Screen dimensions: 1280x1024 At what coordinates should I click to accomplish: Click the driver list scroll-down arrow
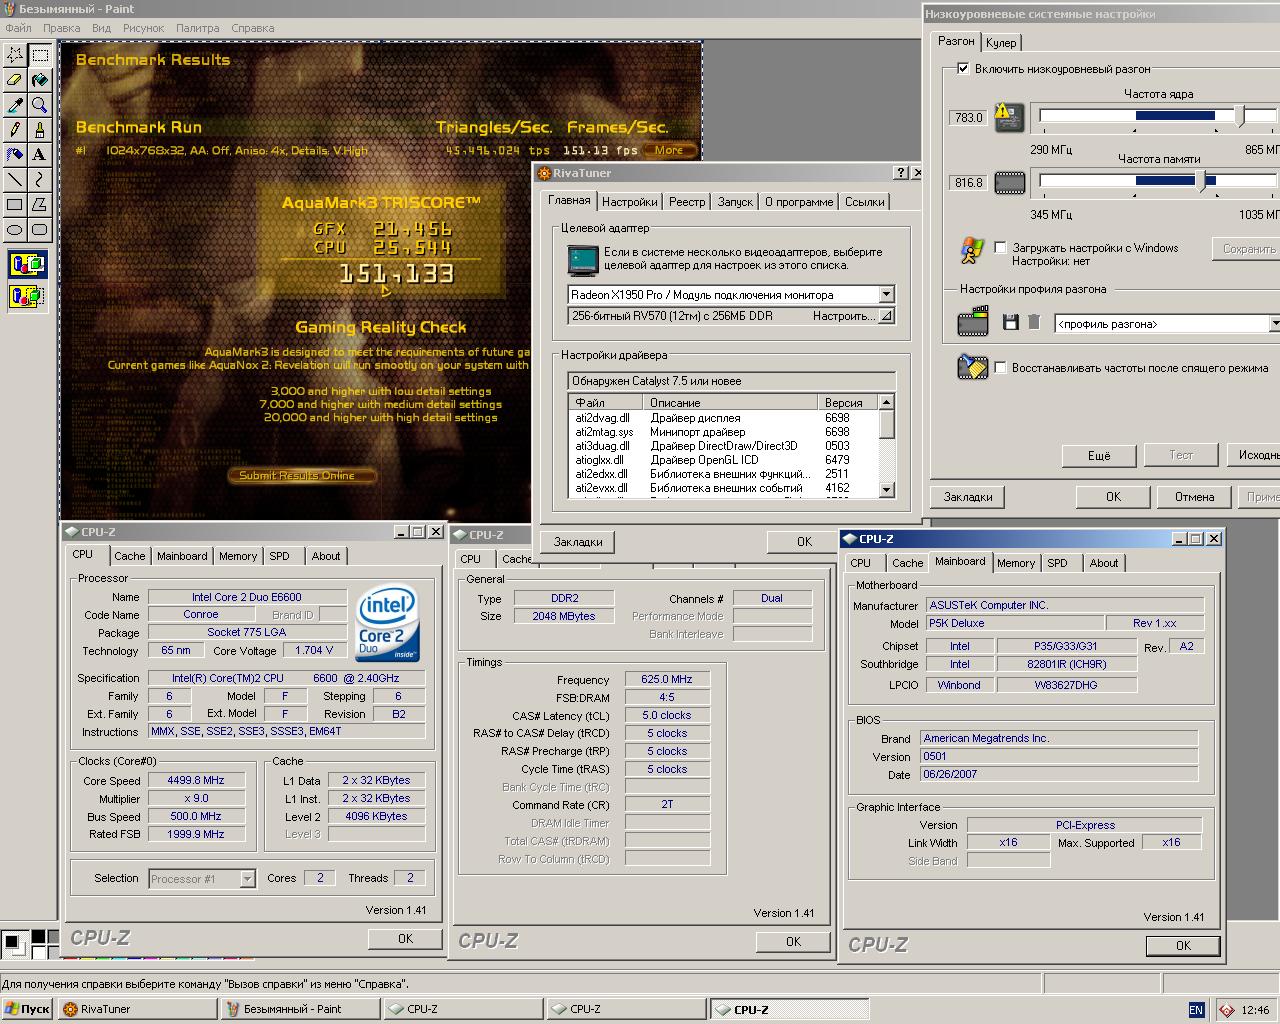pos(886,489)
